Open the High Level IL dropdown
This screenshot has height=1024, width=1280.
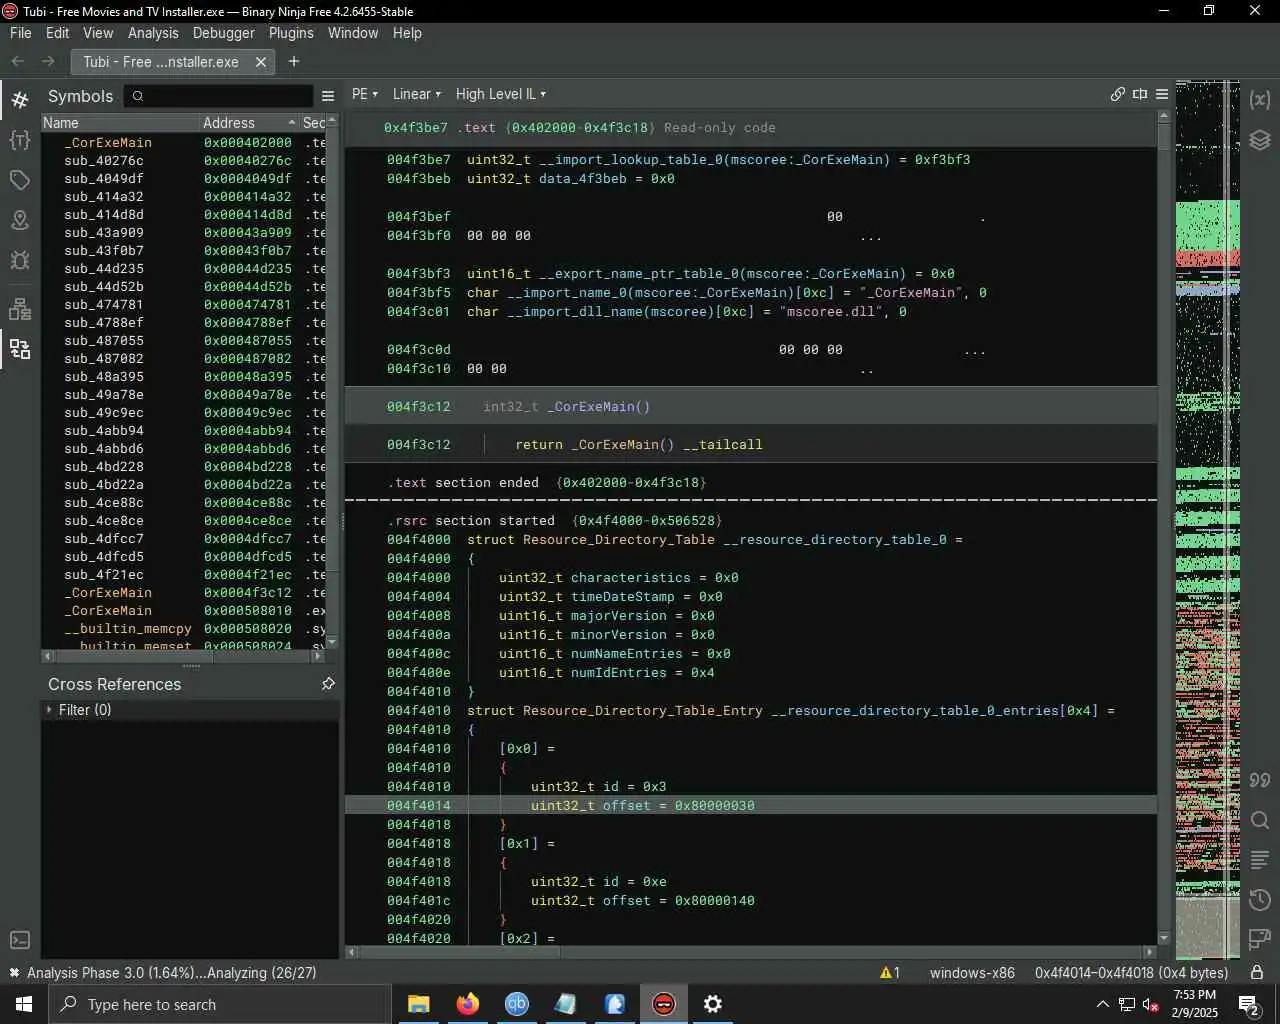click(501, 94)
